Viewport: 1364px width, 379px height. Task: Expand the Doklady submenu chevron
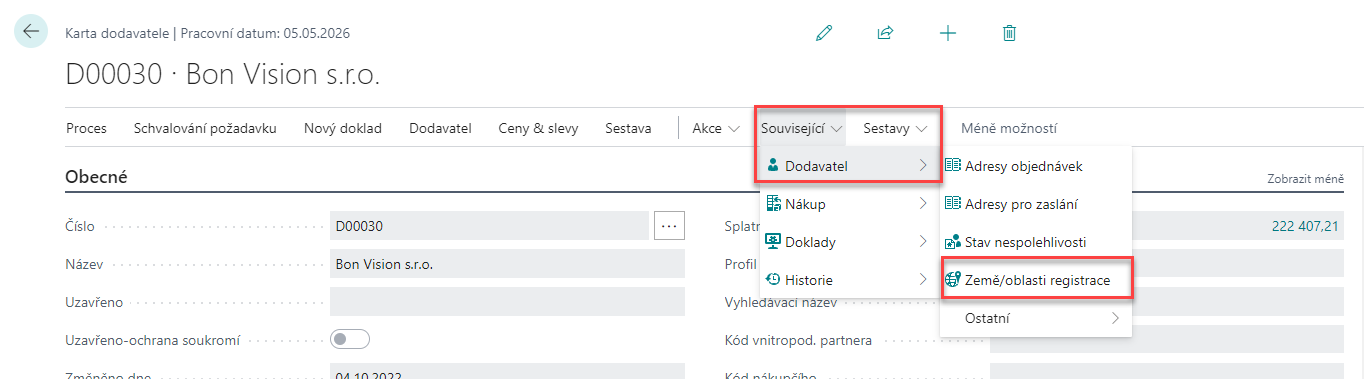pos(923,241)
